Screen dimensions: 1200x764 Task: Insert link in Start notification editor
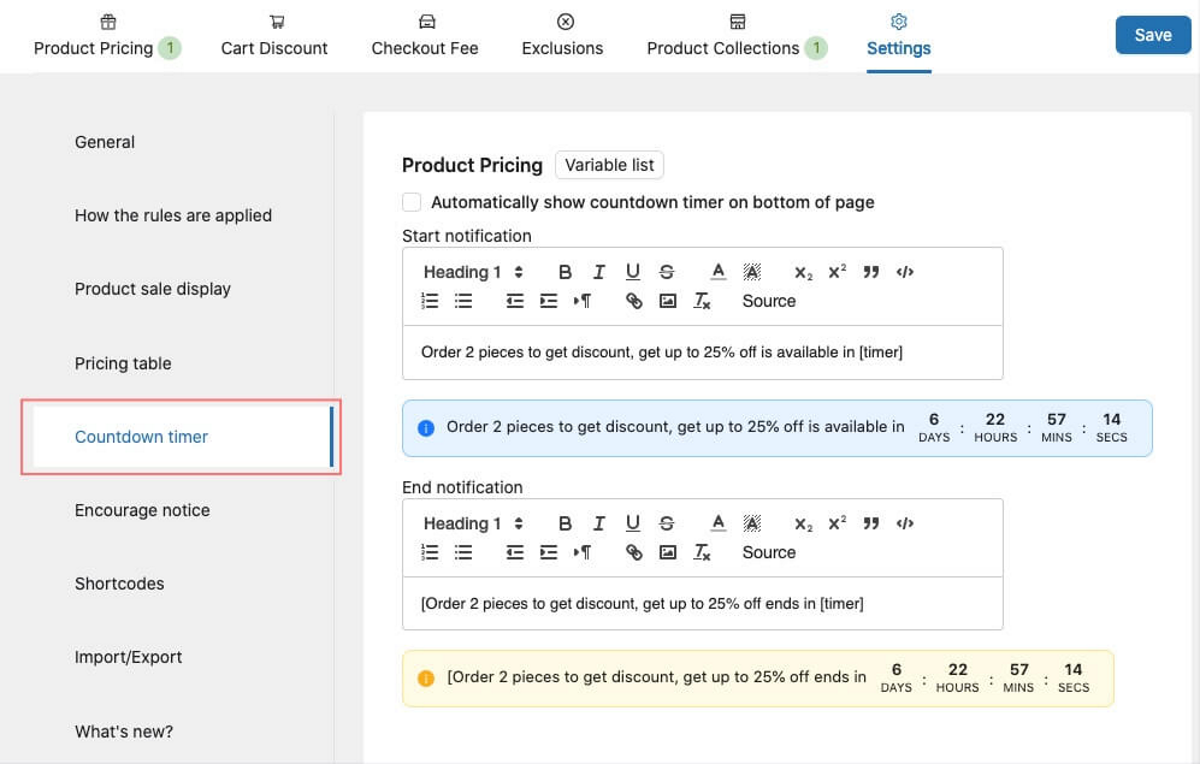point(634,301)
